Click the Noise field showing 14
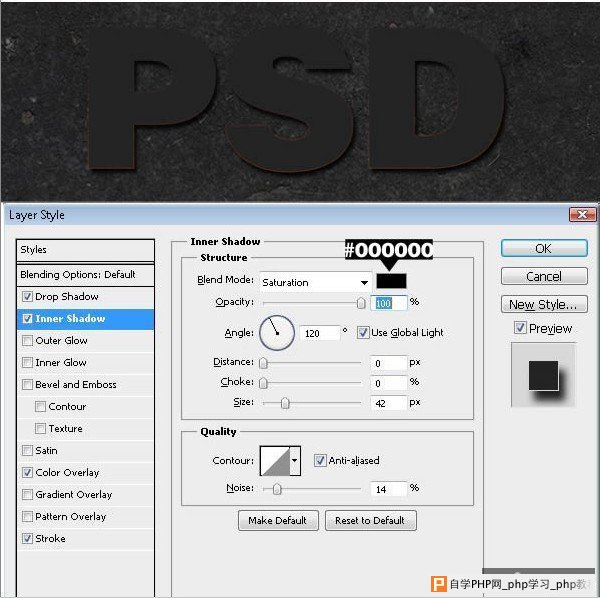This screenshot has height=598, width=600. (x=388, y=489)
